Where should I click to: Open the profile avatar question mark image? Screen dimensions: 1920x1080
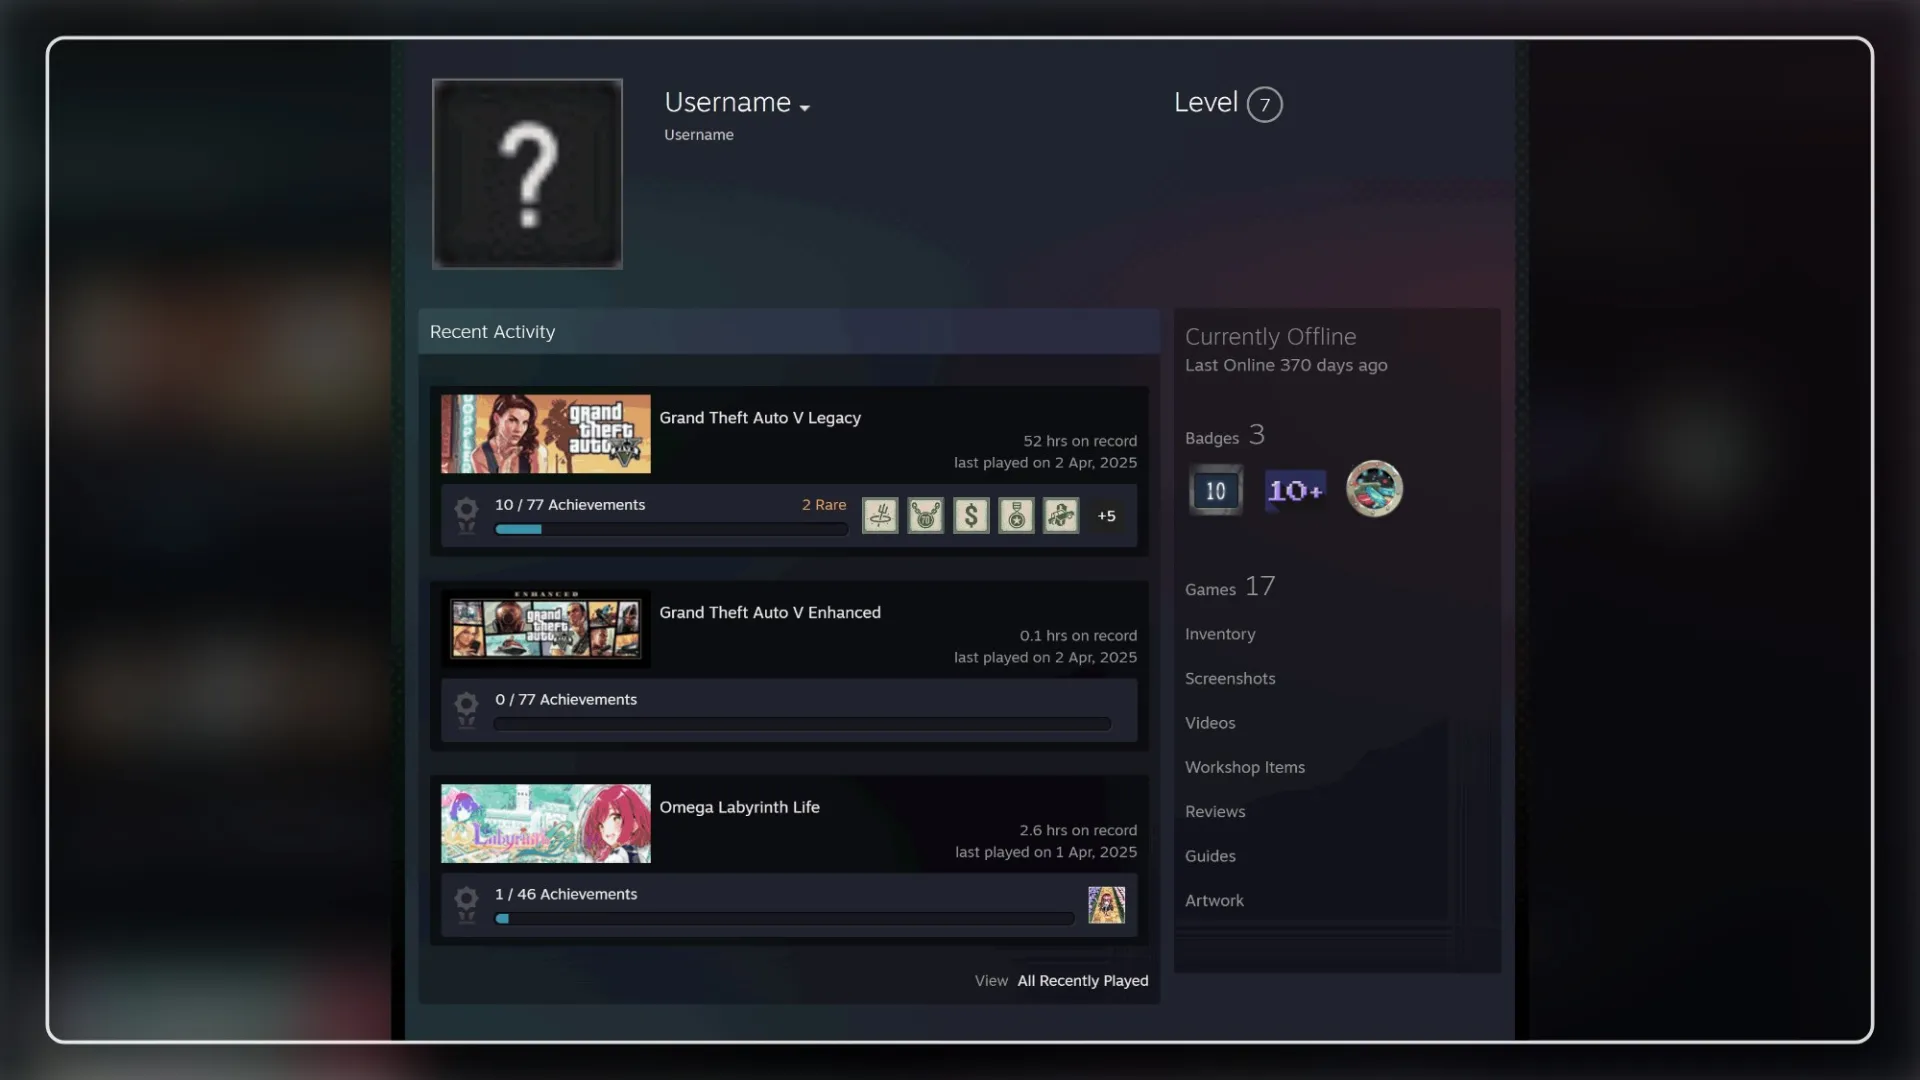(x=527, y=174)
